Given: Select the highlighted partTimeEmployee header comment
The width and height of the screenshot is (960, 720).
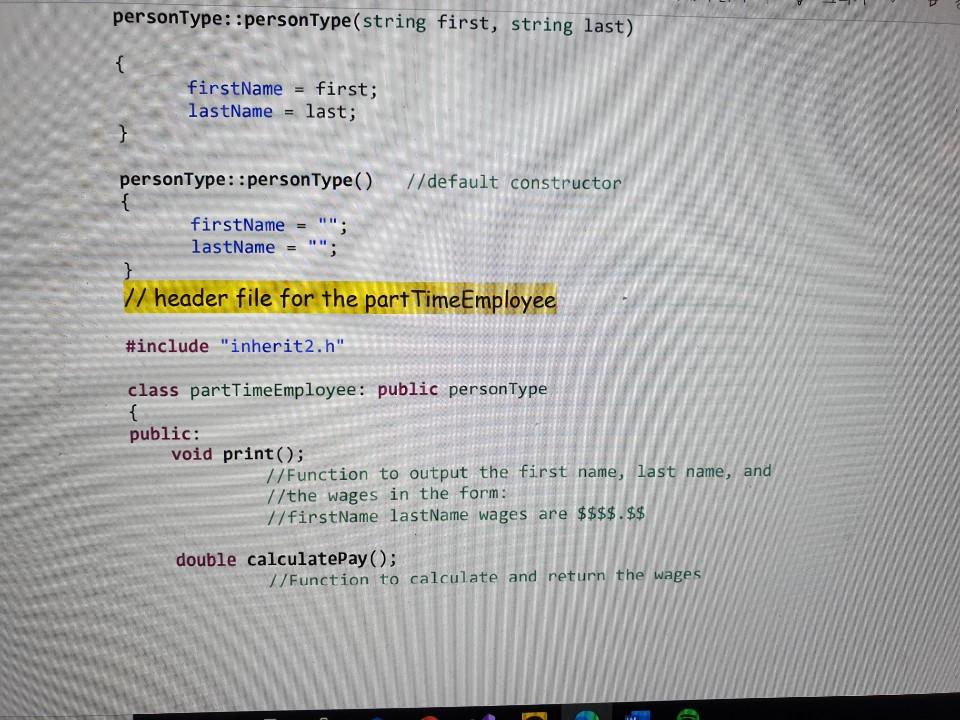Looking at the screenshot, I should pyautogui.click(x=340, y=299).
